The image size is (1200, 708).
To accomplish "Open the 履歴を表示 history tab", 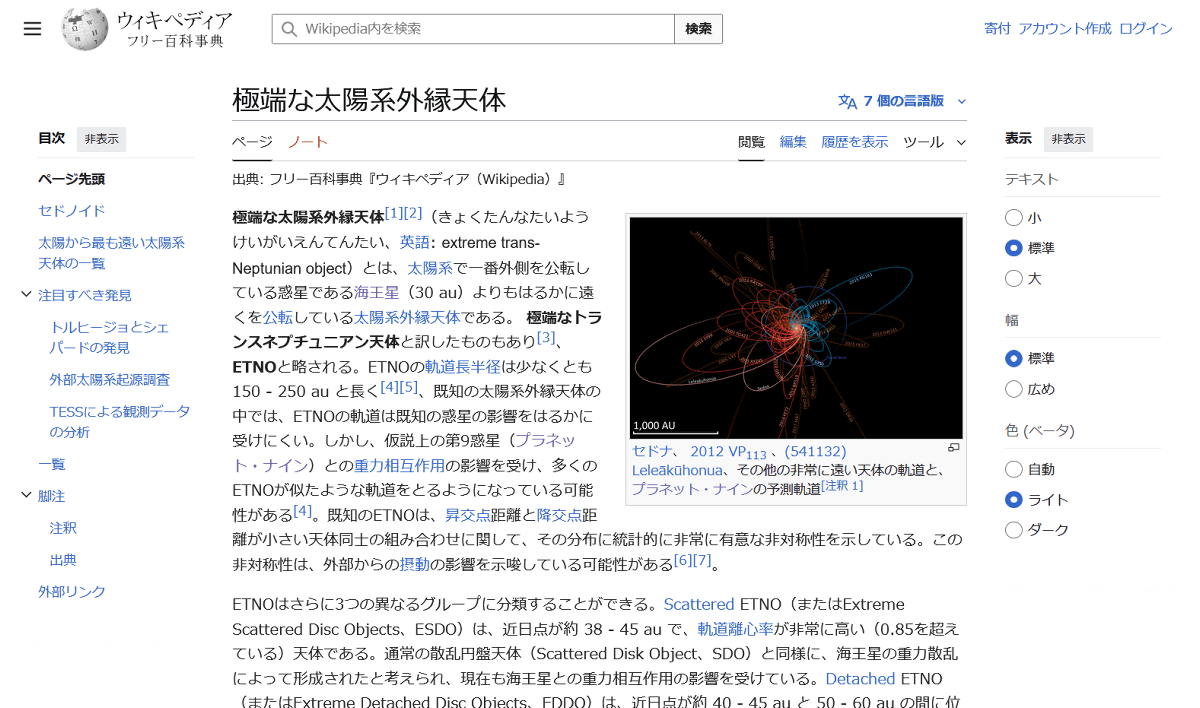I will click(854, 142).
